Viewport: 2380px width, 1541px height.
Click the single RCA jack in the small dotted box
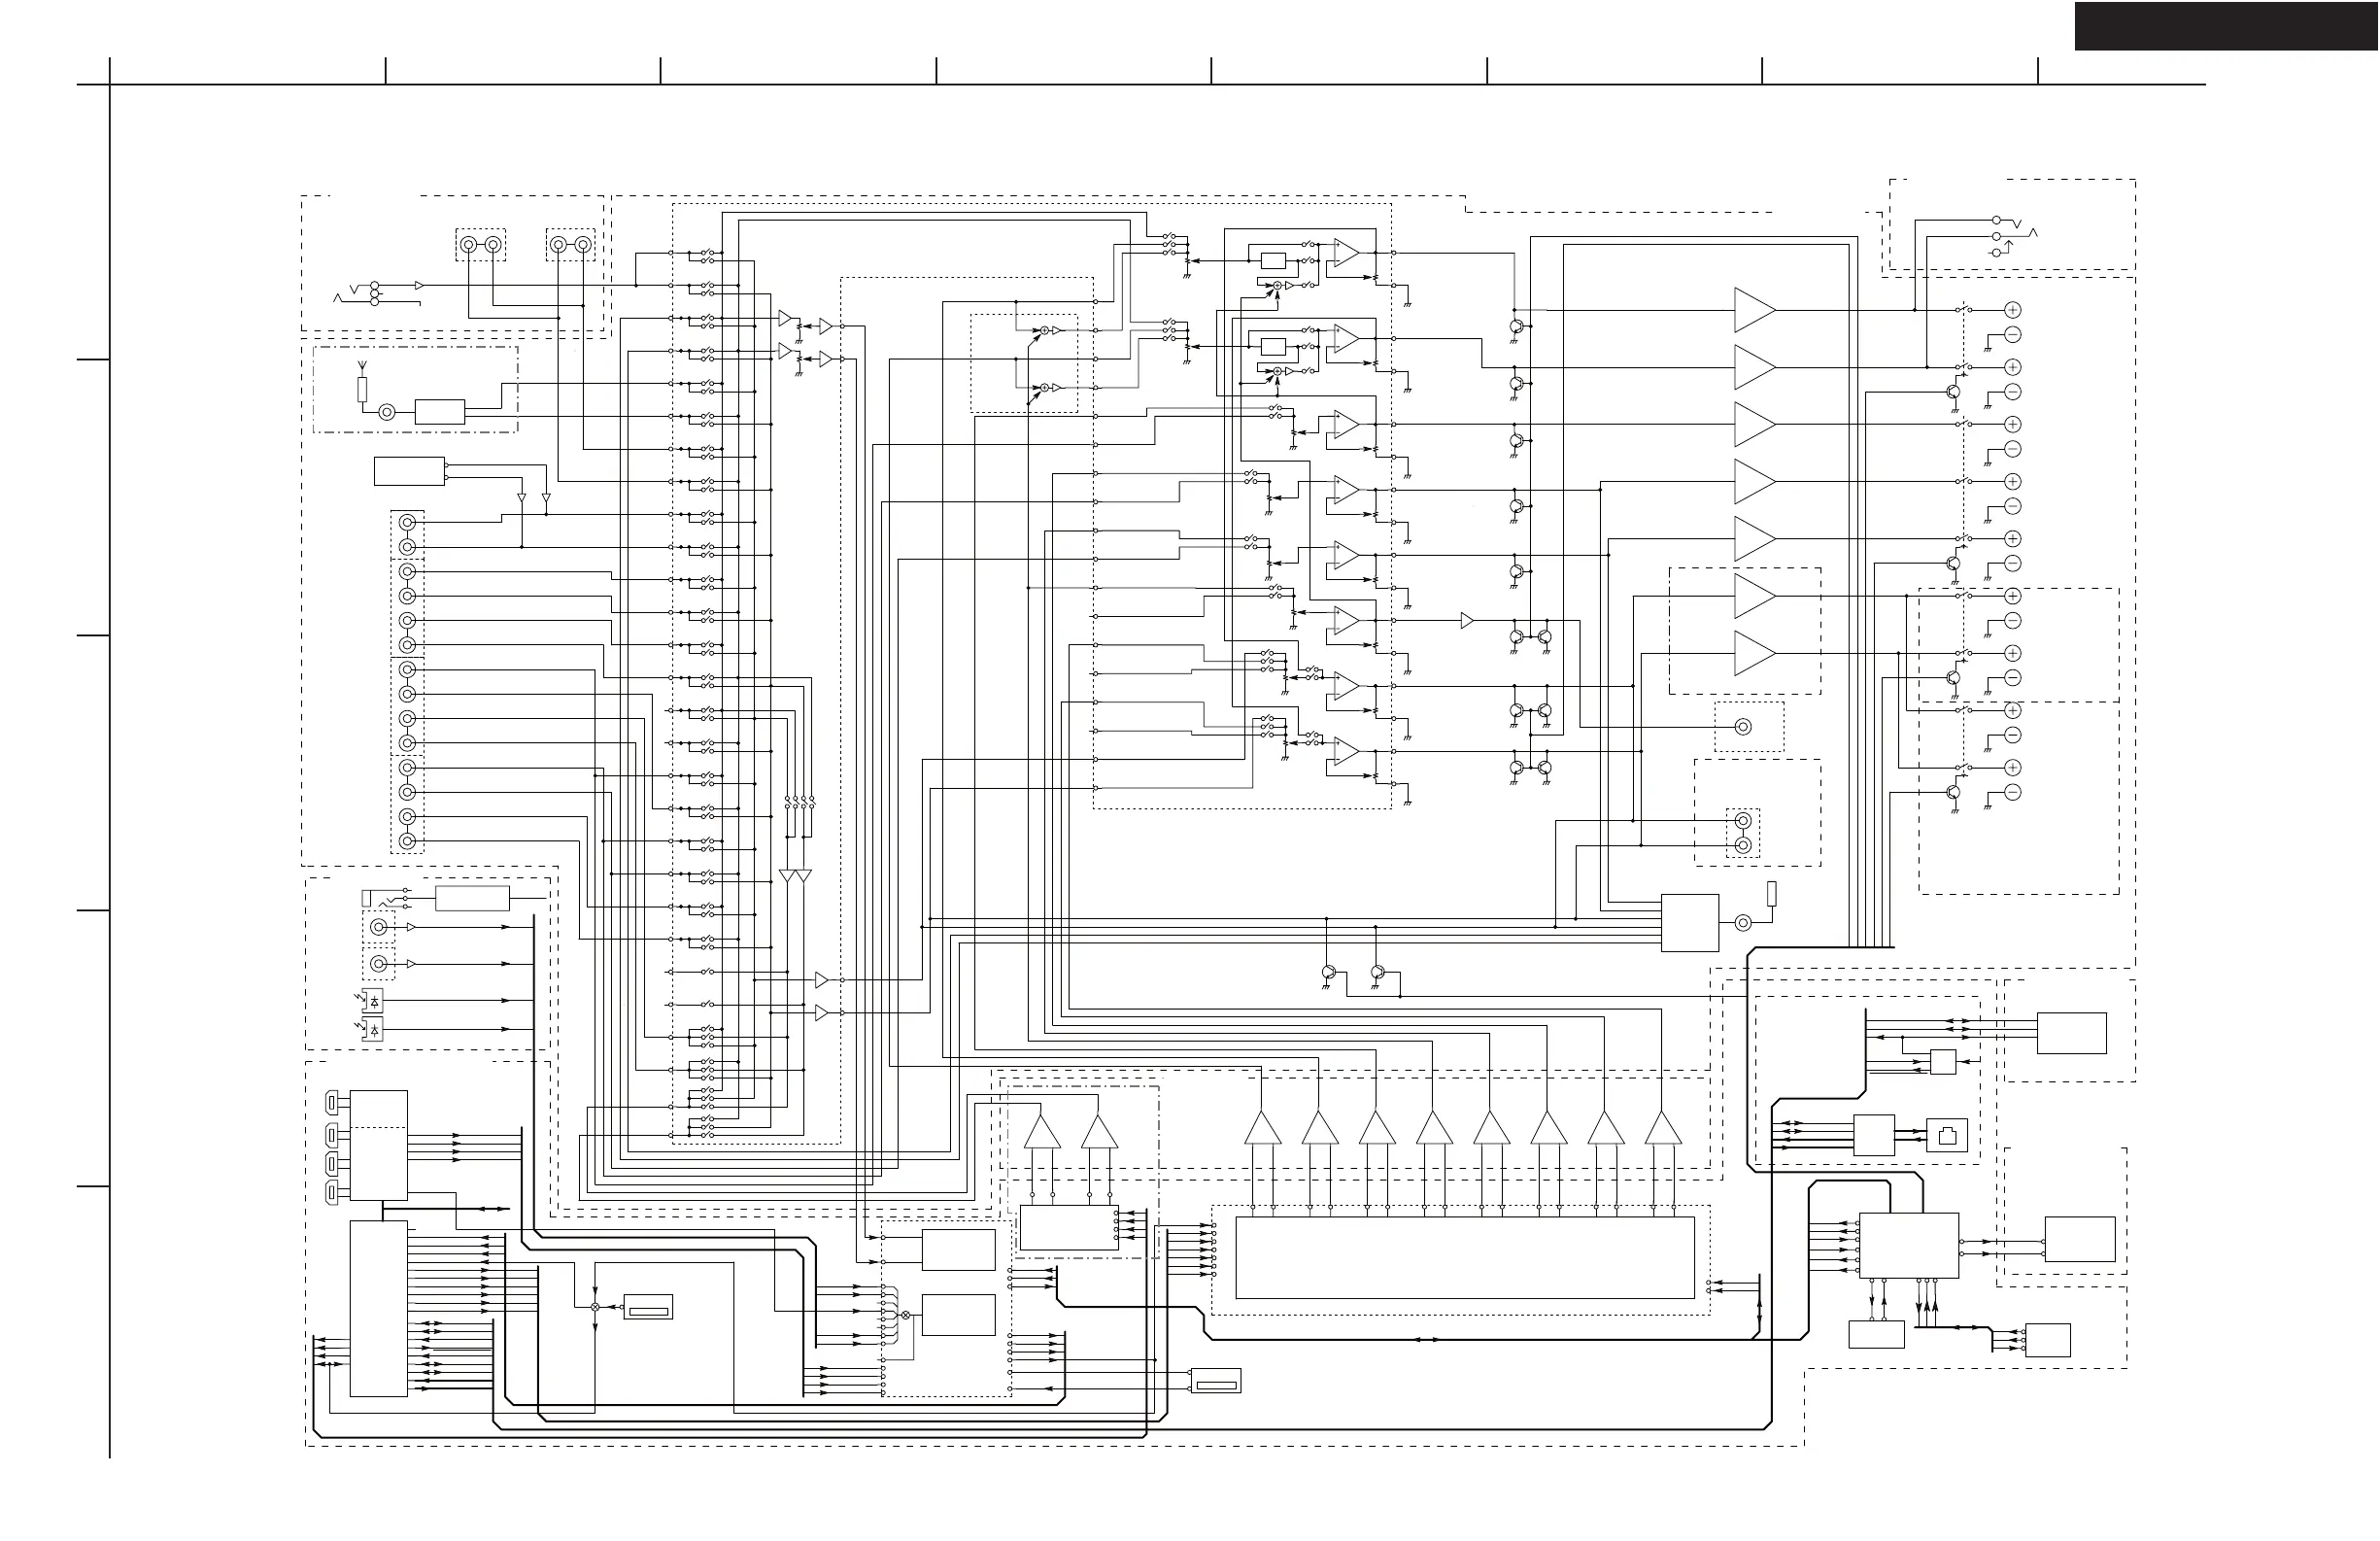[x=1743, y=727]
